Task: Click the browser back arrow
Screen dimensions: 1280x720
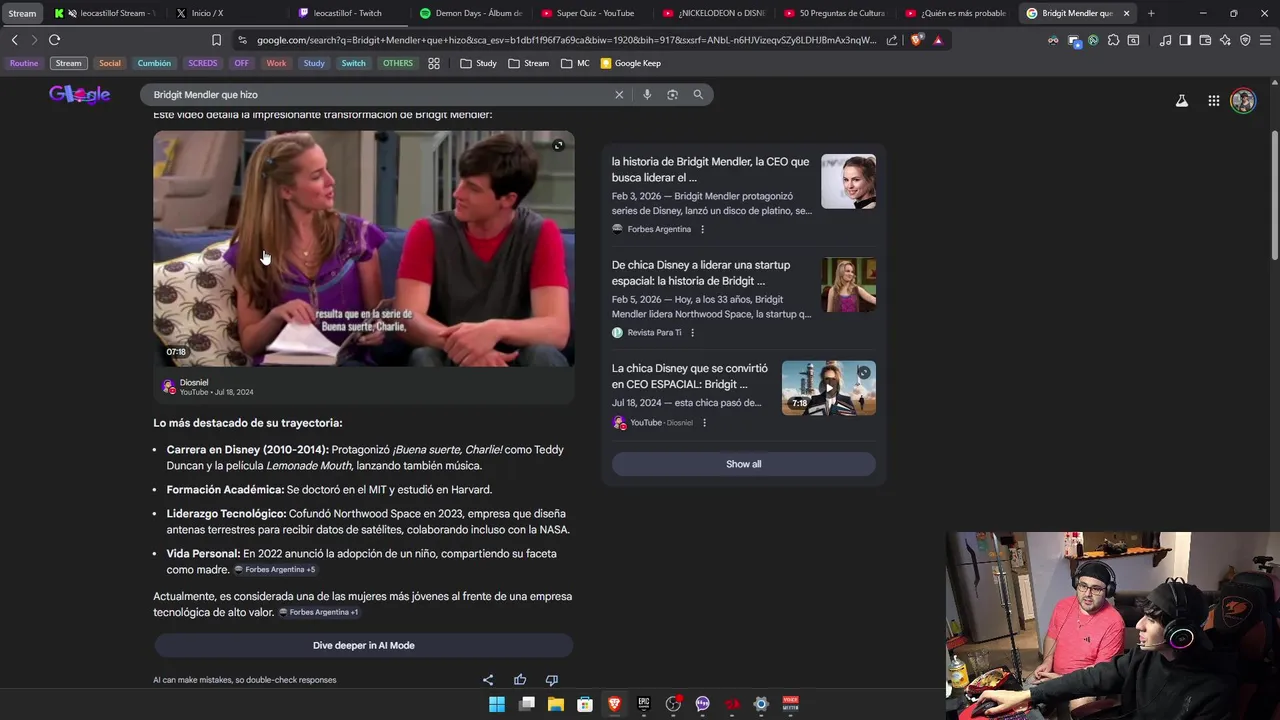Action: [14, 40]
